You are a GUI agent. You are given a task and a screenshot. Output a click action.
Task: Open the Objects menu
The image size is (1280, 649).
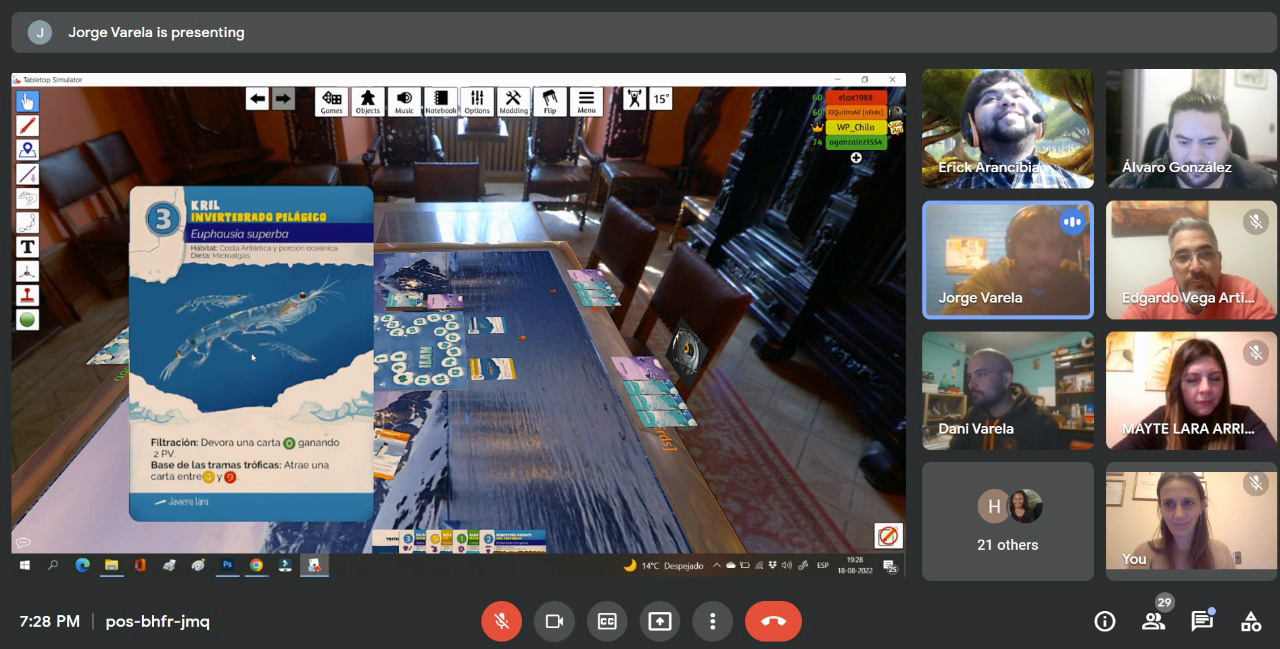(x=368, y=102)
